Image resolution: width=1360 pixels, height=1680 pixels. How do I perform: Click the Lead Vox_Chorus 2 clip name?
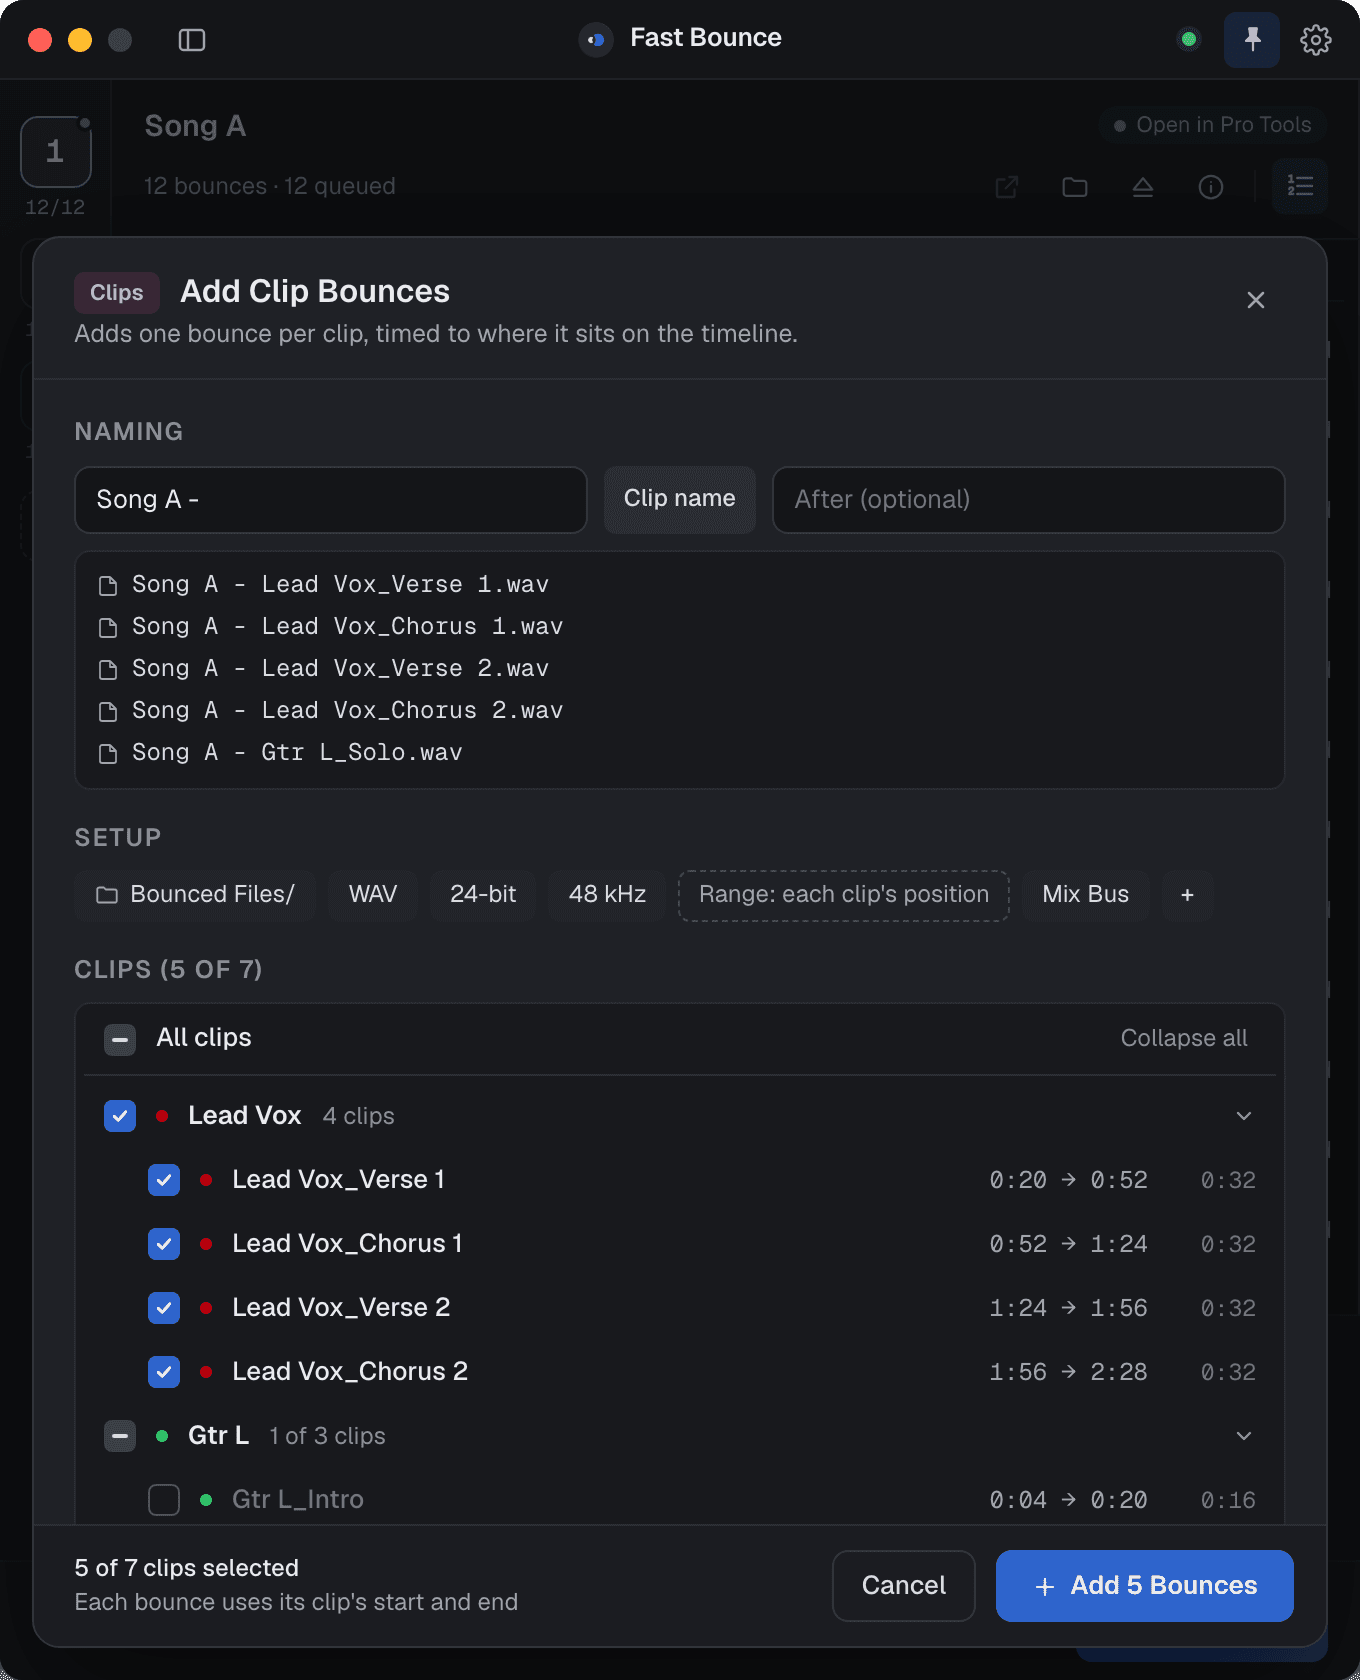[x=350, y=1372]
